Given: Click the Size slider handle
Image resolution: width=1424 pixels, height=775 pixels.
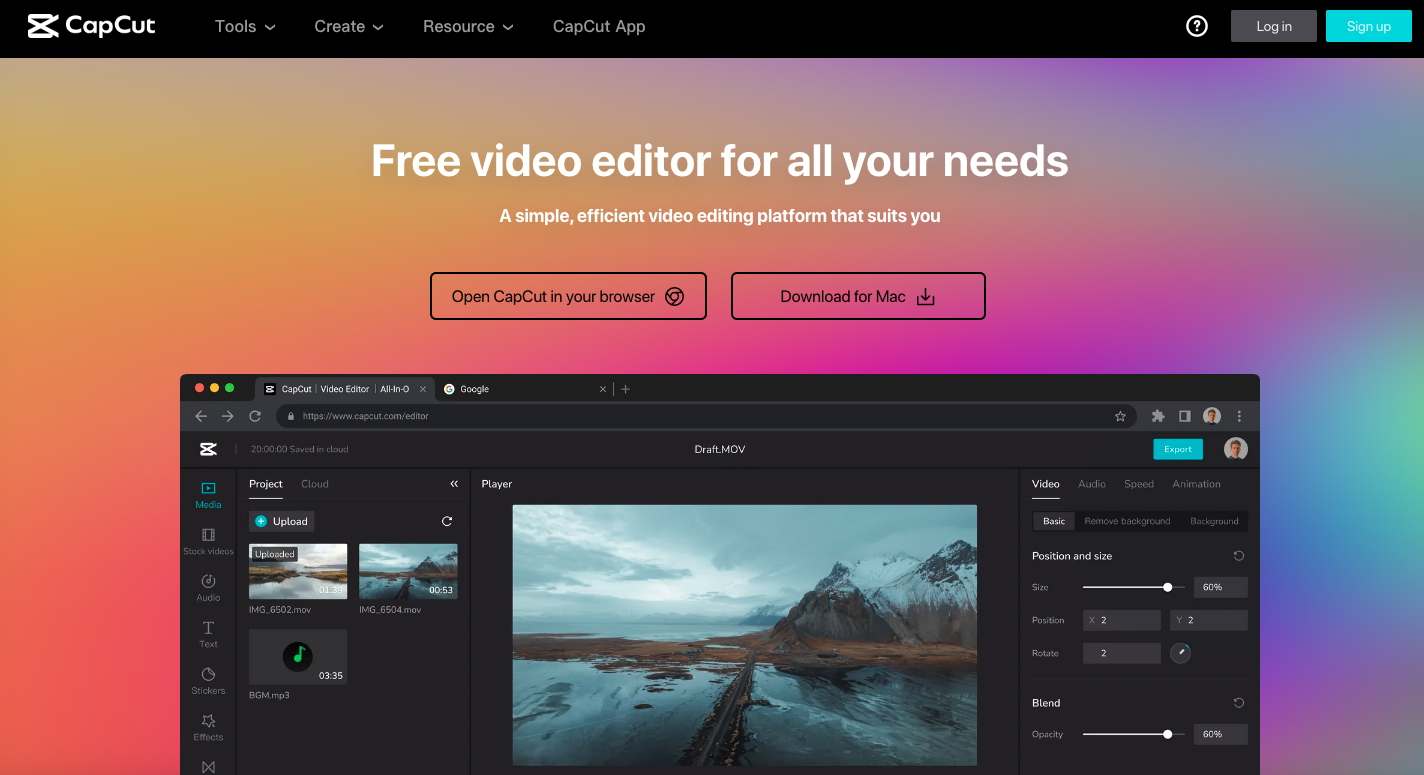Looking at the screenshot, I should point(1168,587).
